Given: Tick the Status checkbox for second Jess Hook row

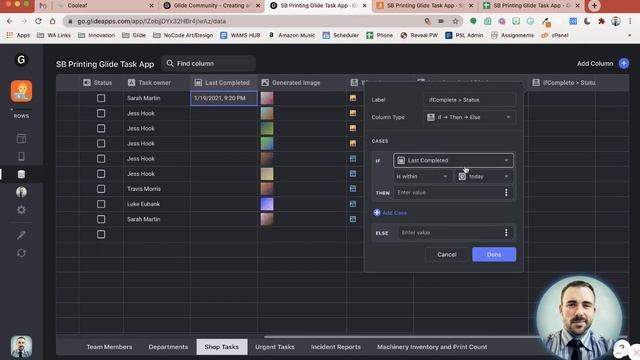Looking at the screenshot, I should pyautogui.click(x=101, y=129).
